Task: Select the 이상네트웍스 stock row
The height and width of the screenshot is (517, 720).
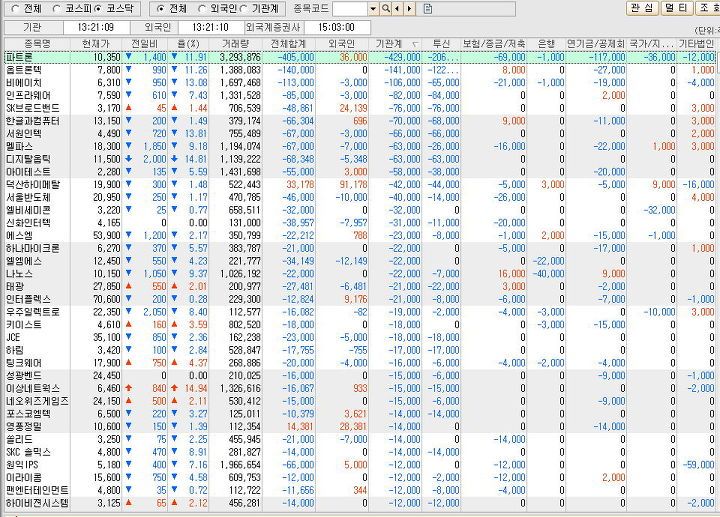Action: (360, 388)
